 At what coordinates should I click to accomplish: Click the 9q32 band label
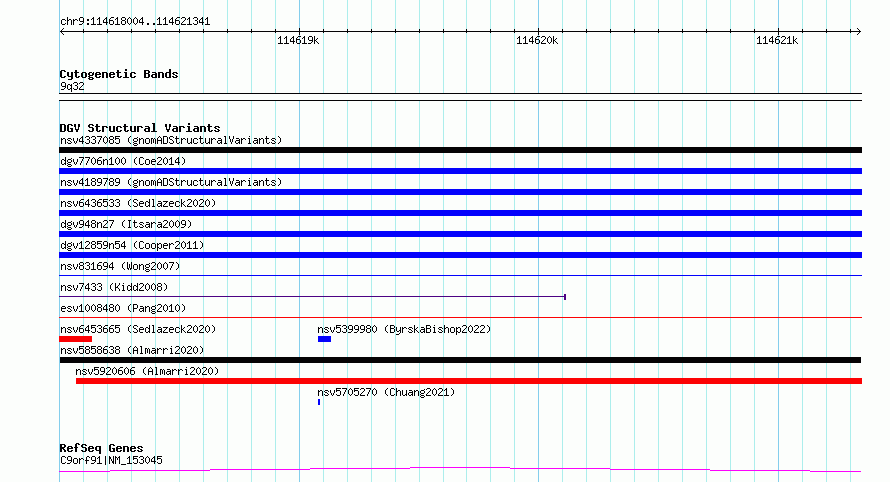72,86
